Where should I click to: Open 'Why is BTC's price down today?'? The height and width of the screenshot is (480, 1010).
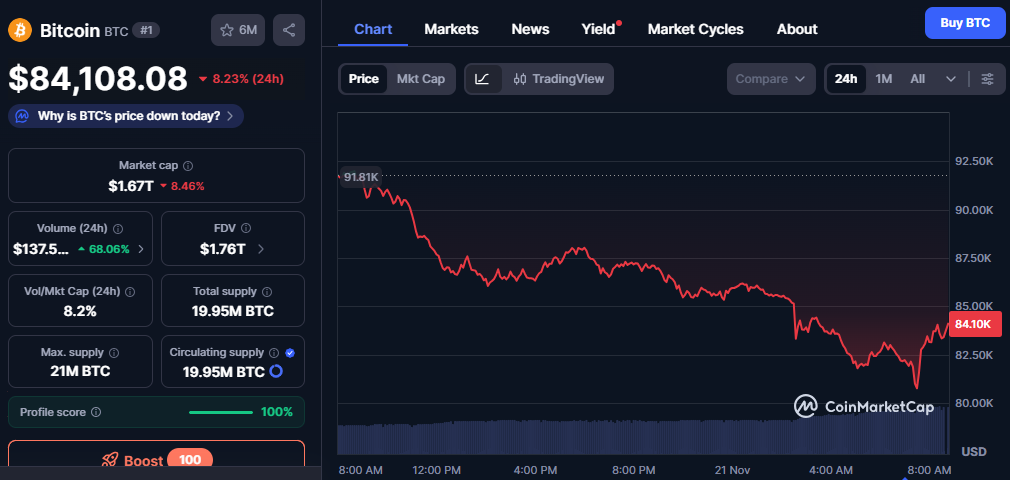point(126,116)
